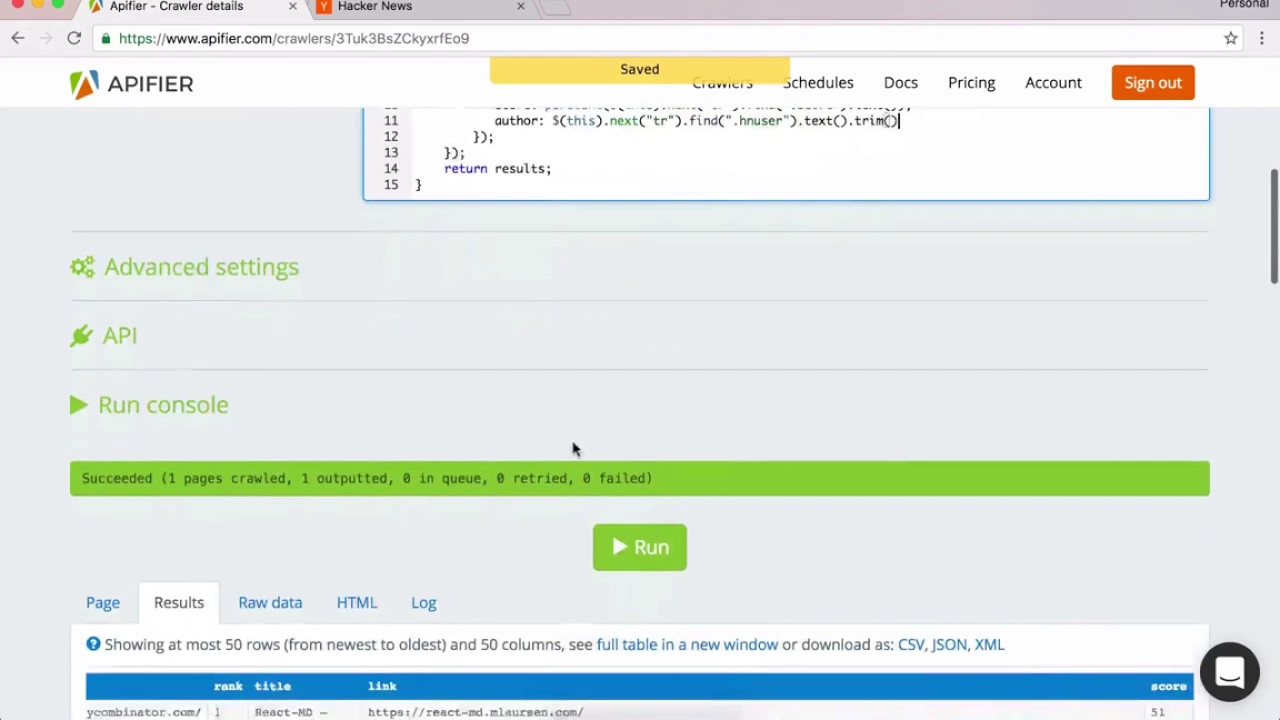Start the crawler with the Run button
Viewport: 1280px width, 720px height.
coord(640,547)
